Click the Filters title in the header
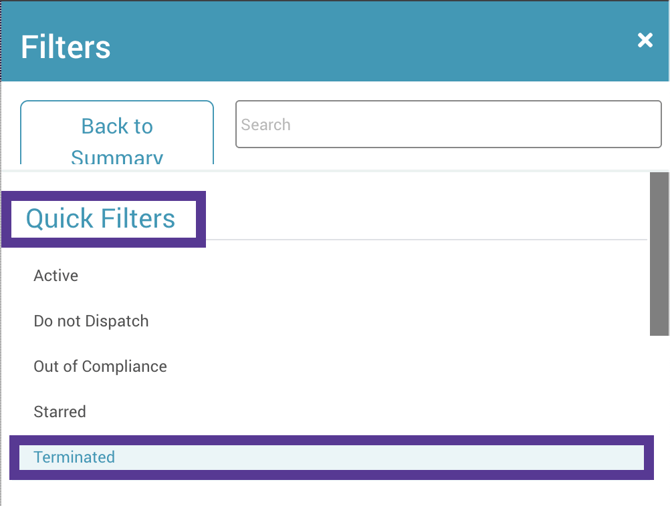670x506 pixels. point(66,47)
